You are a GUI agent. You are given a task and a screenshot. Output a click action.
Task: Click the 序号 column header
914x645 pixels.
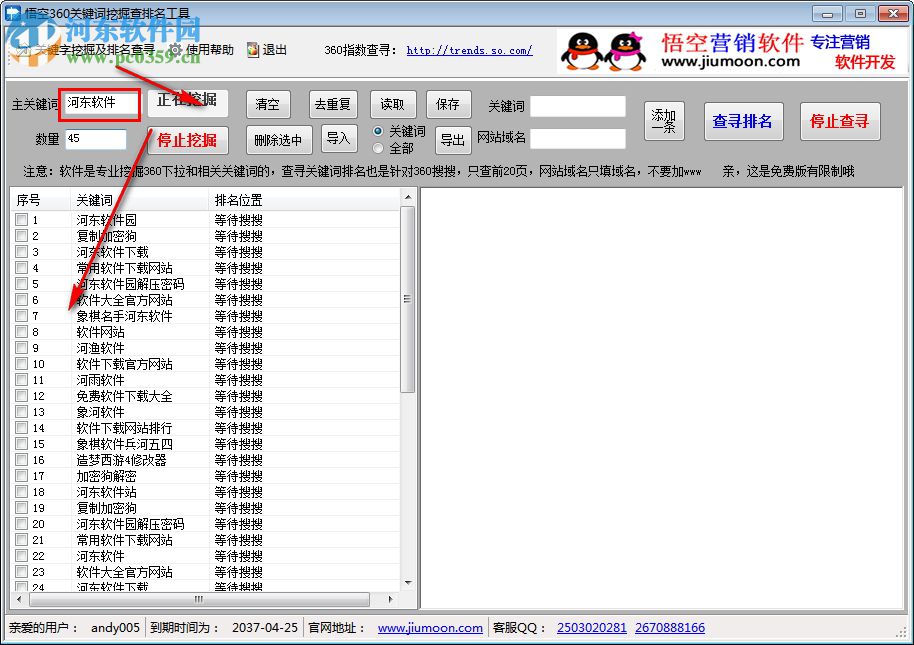41,200
